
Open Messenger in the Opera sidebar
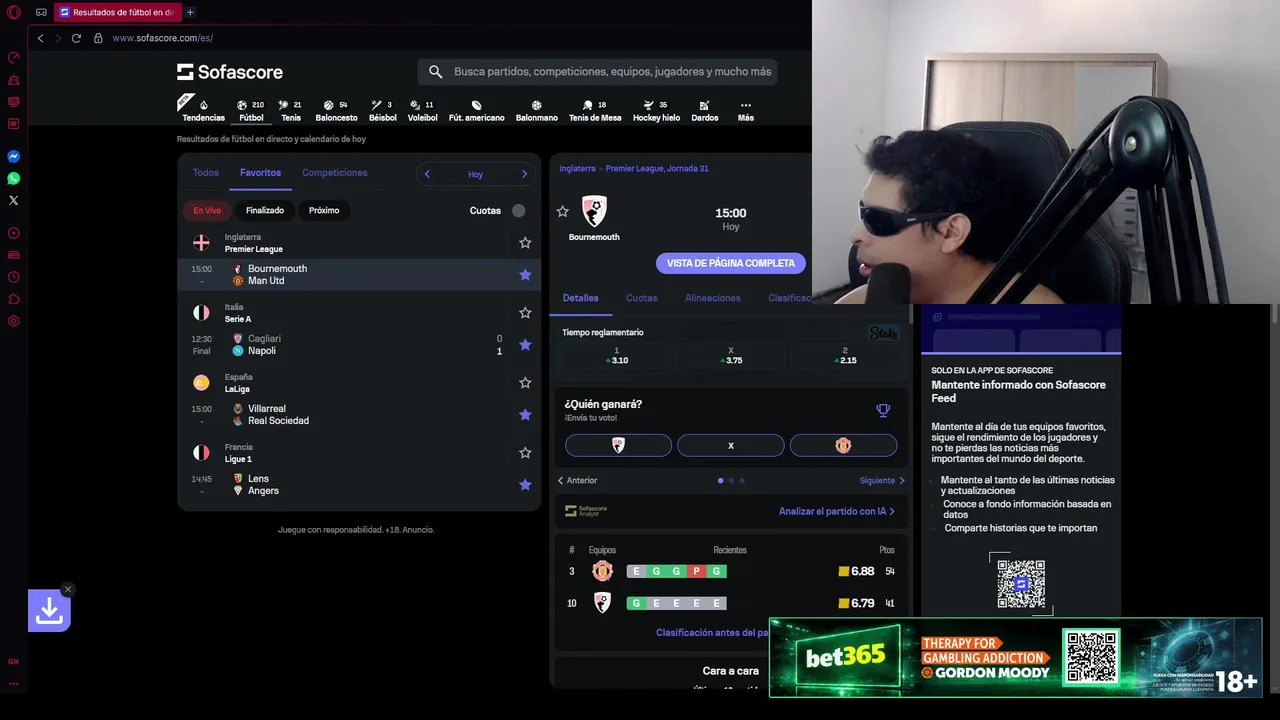(x=14, y=157)
